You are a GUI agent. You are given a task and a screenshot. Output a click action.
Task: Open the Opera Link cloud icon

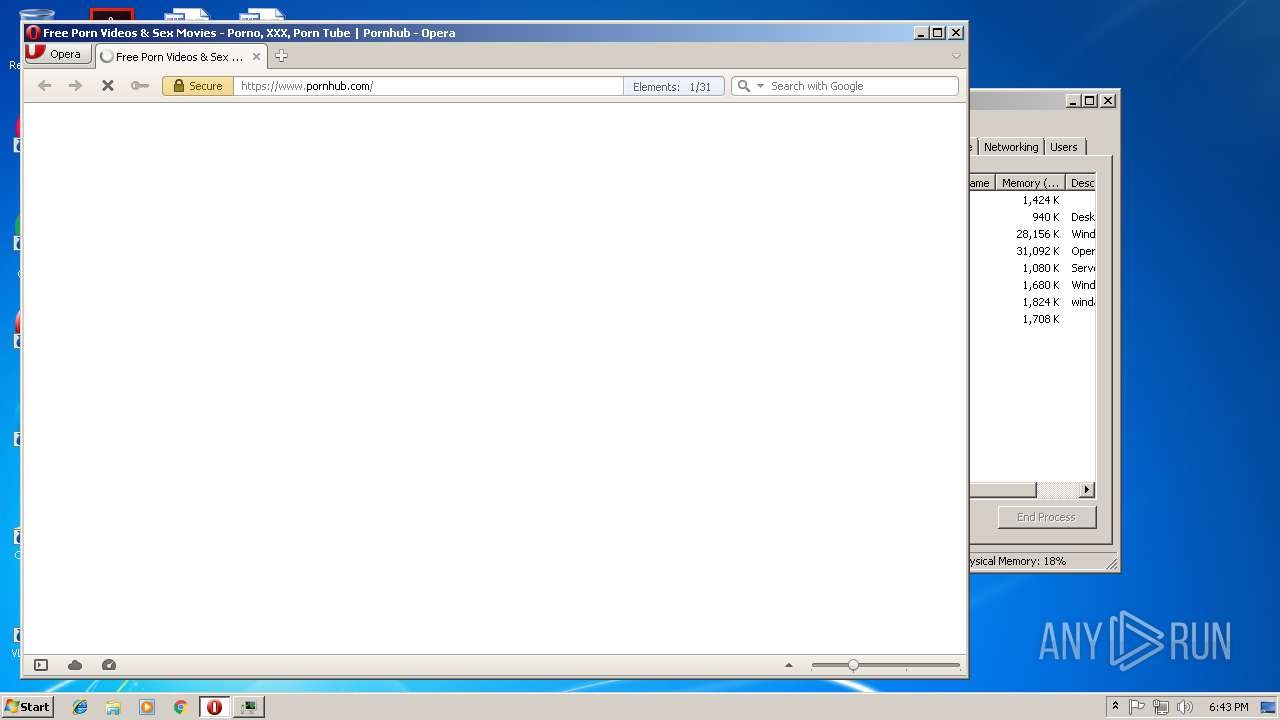pos(75,665)
